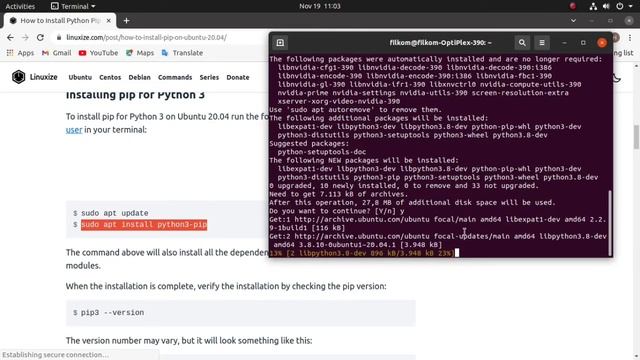Select the 'How to Install Python Pip' browser tab

60,20
